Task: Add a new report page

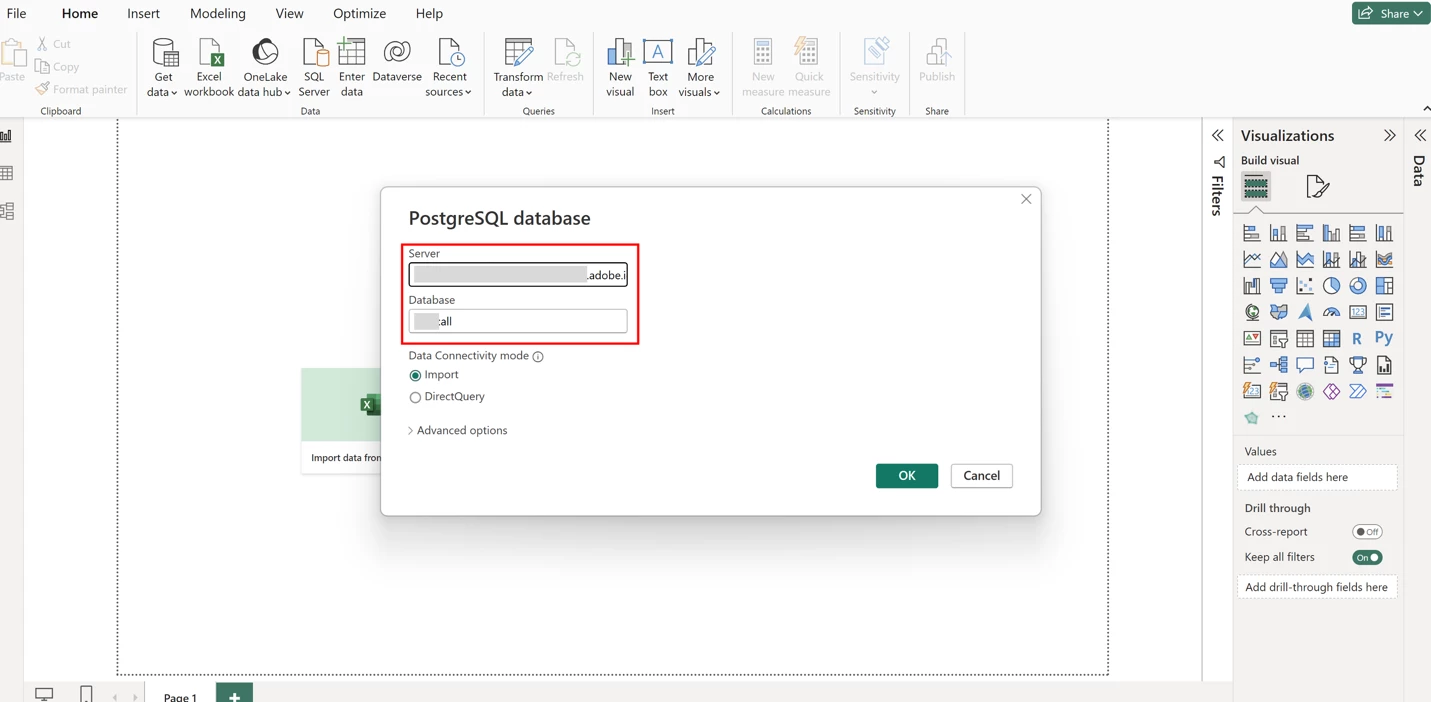Action: (234, 694)
